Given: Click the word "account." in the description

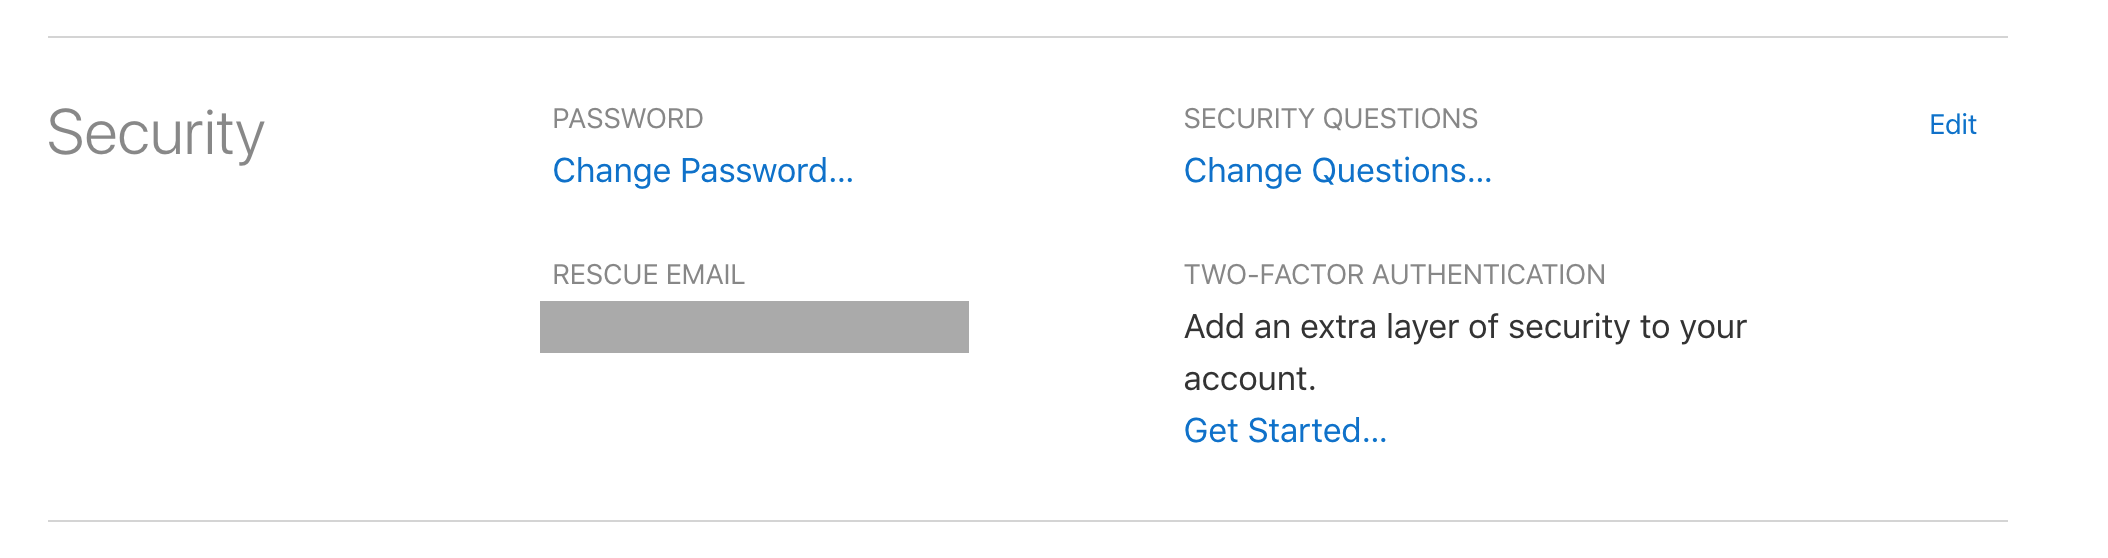Looking at the screenshot, I should point(1249,379).
